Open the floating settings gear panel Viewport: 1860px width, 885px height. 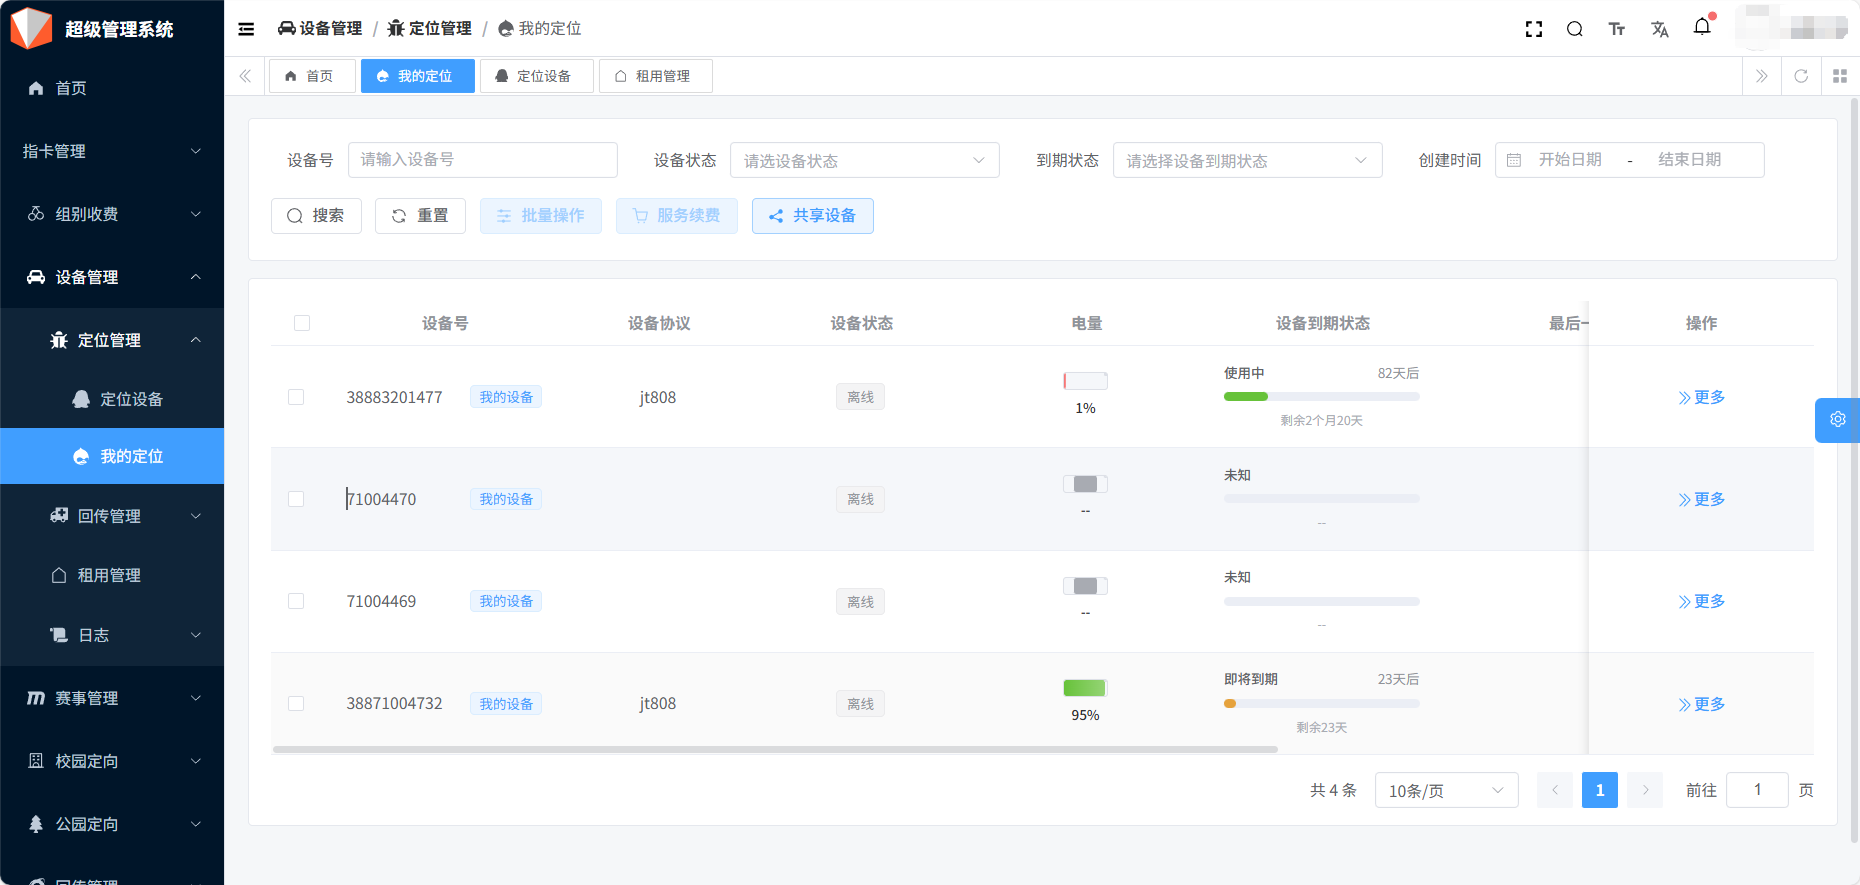point(1837,420)
